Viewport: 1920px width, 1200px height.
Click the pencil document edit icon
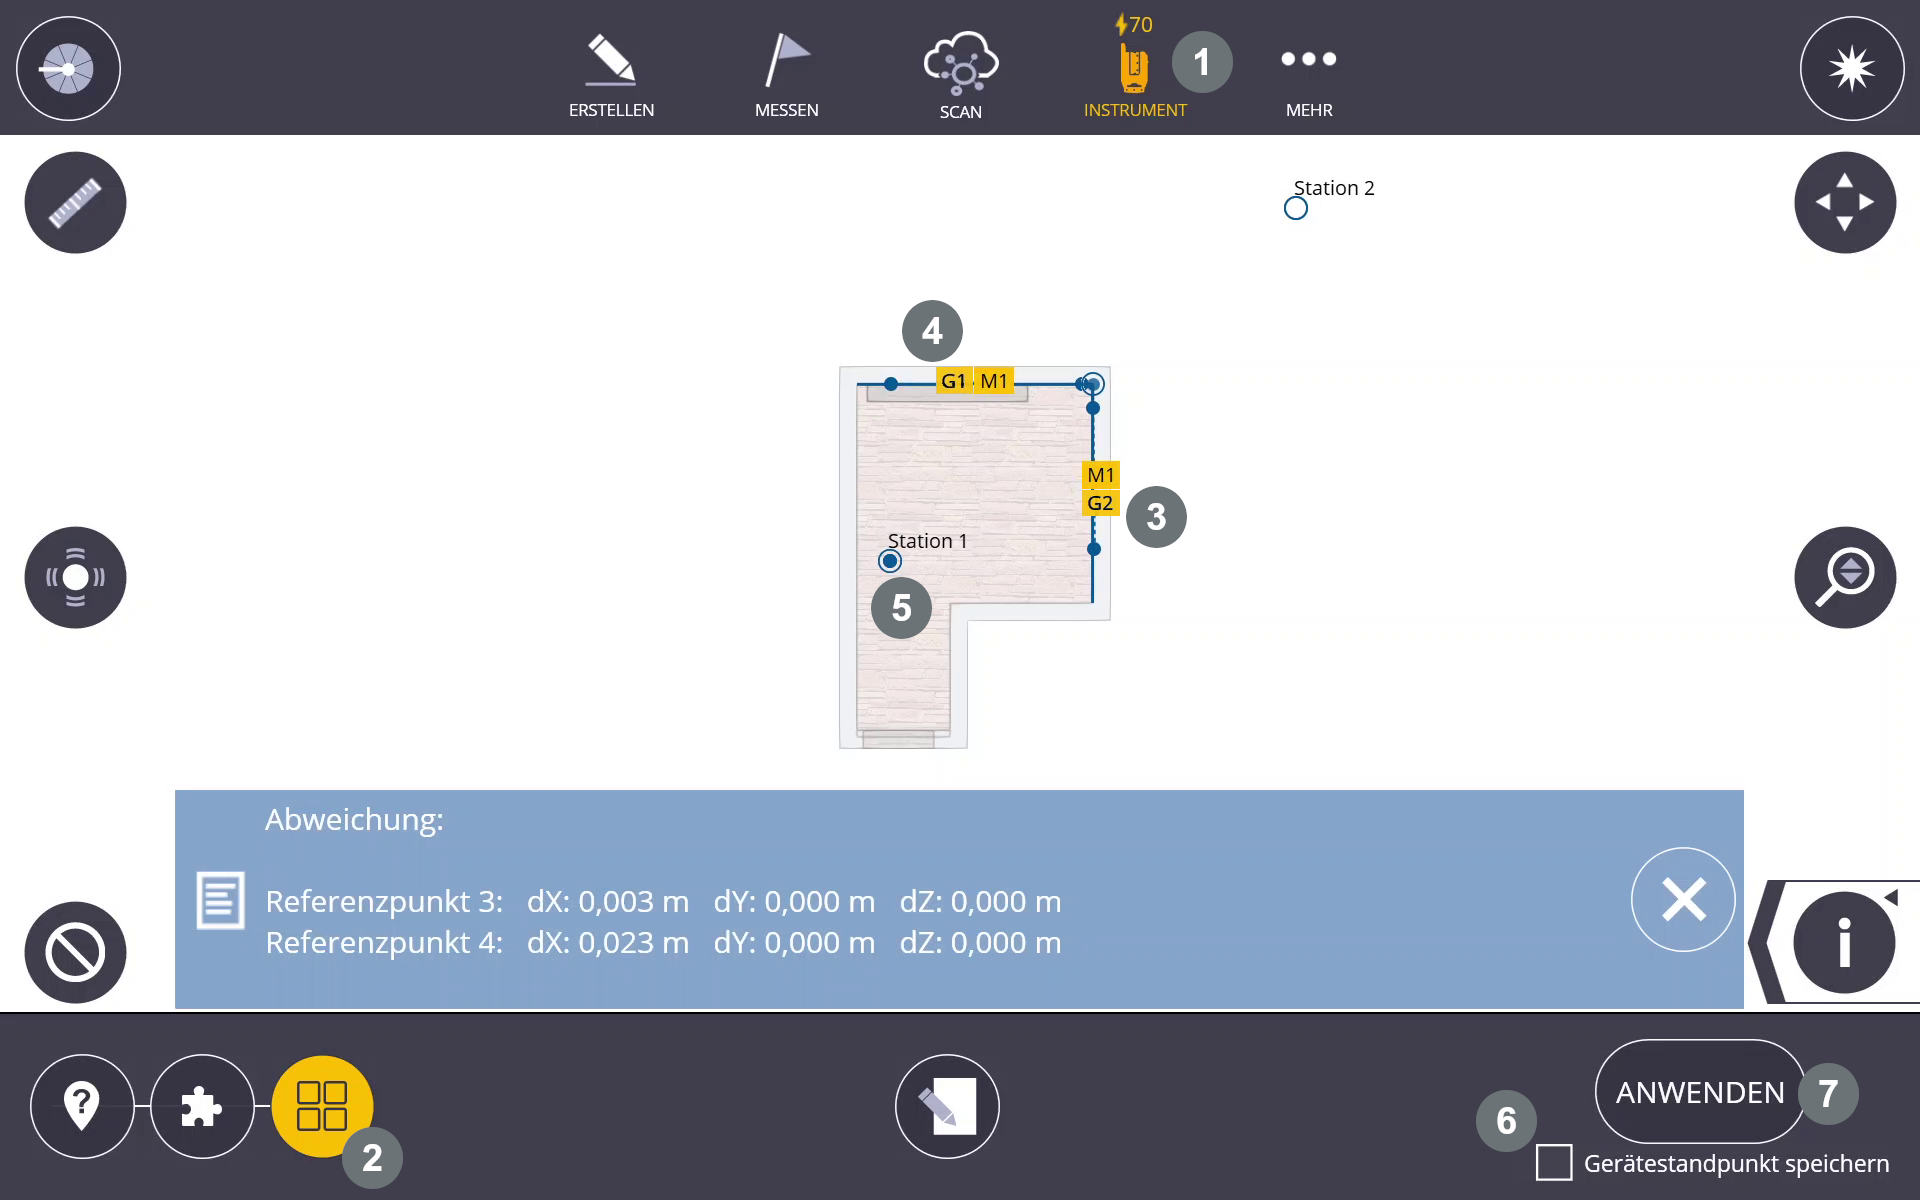(x=947, y=1106)
